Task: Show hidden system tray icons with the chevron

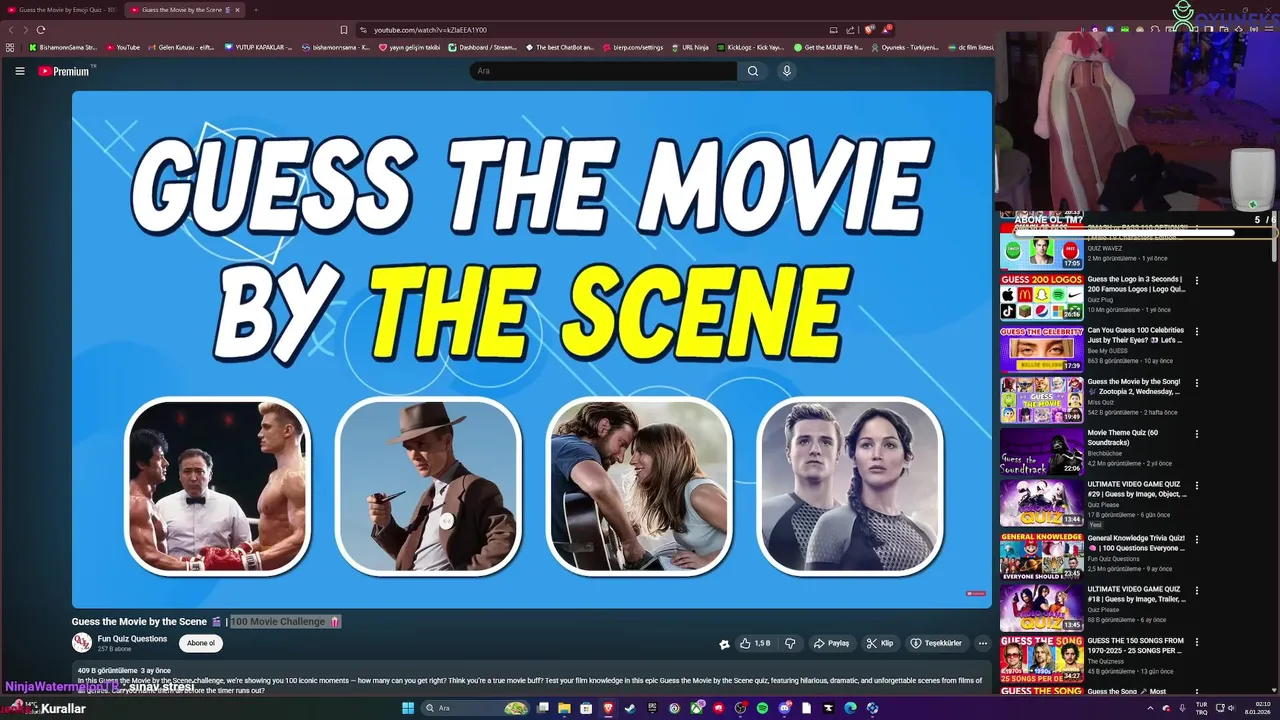Action: (x=1150, y=708)
